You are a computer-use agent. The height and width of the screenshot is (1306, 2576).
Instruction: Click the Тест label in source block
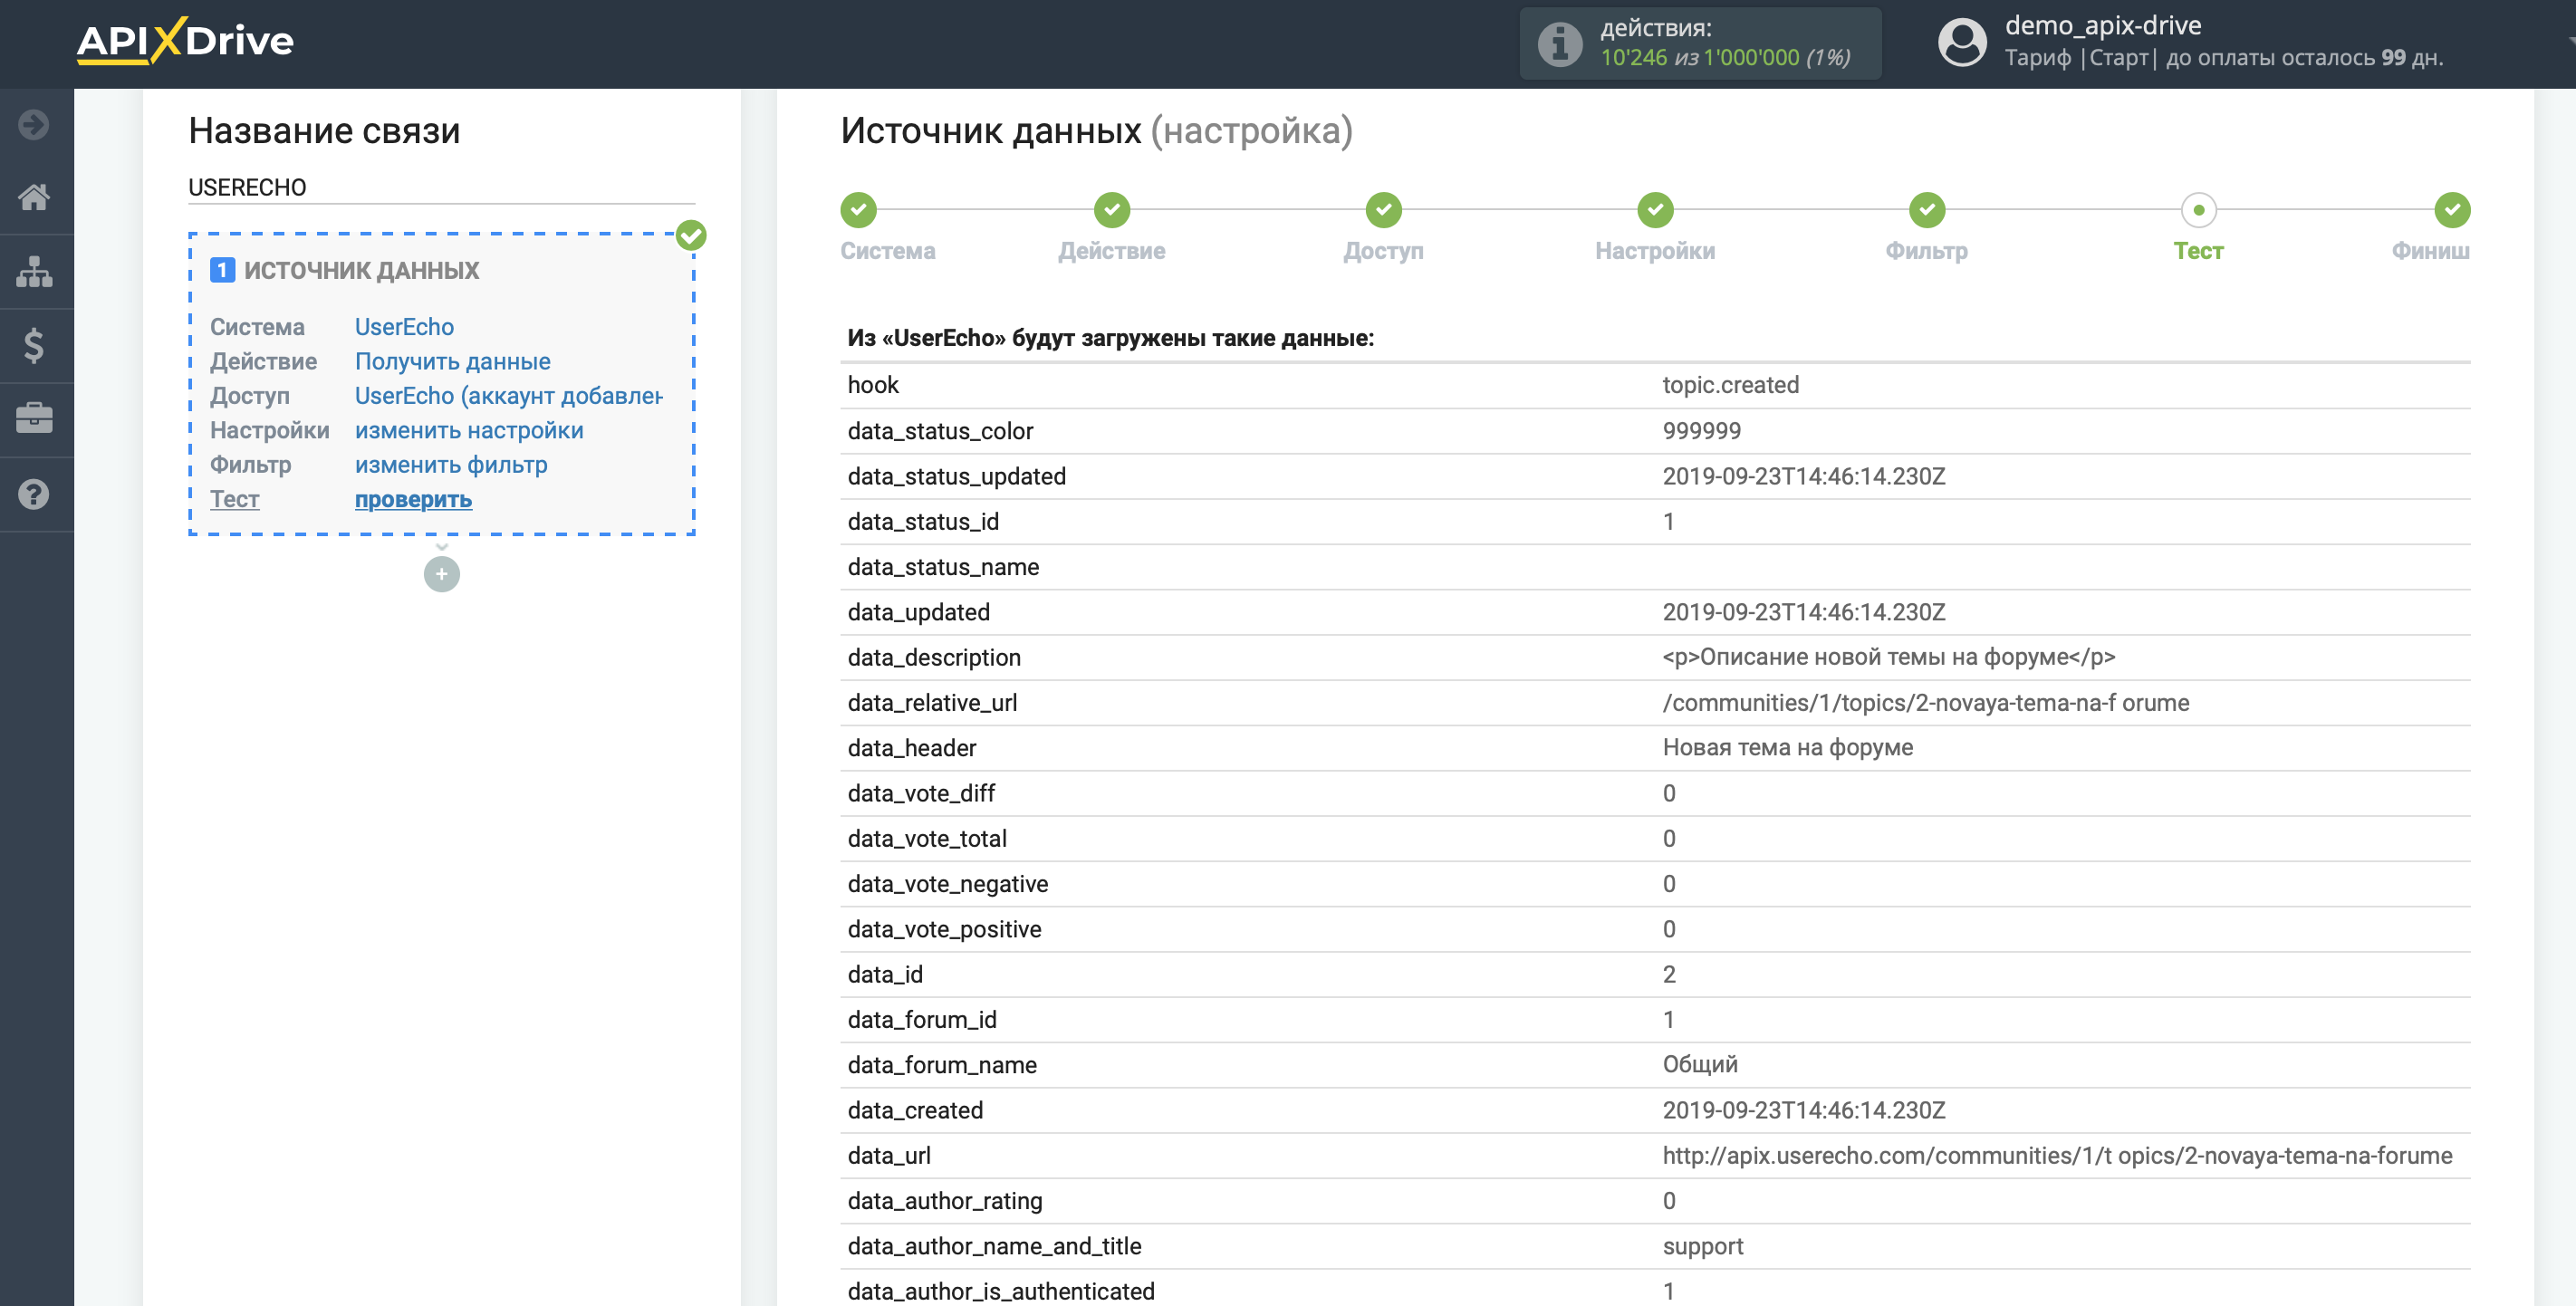tap(235, 499)
